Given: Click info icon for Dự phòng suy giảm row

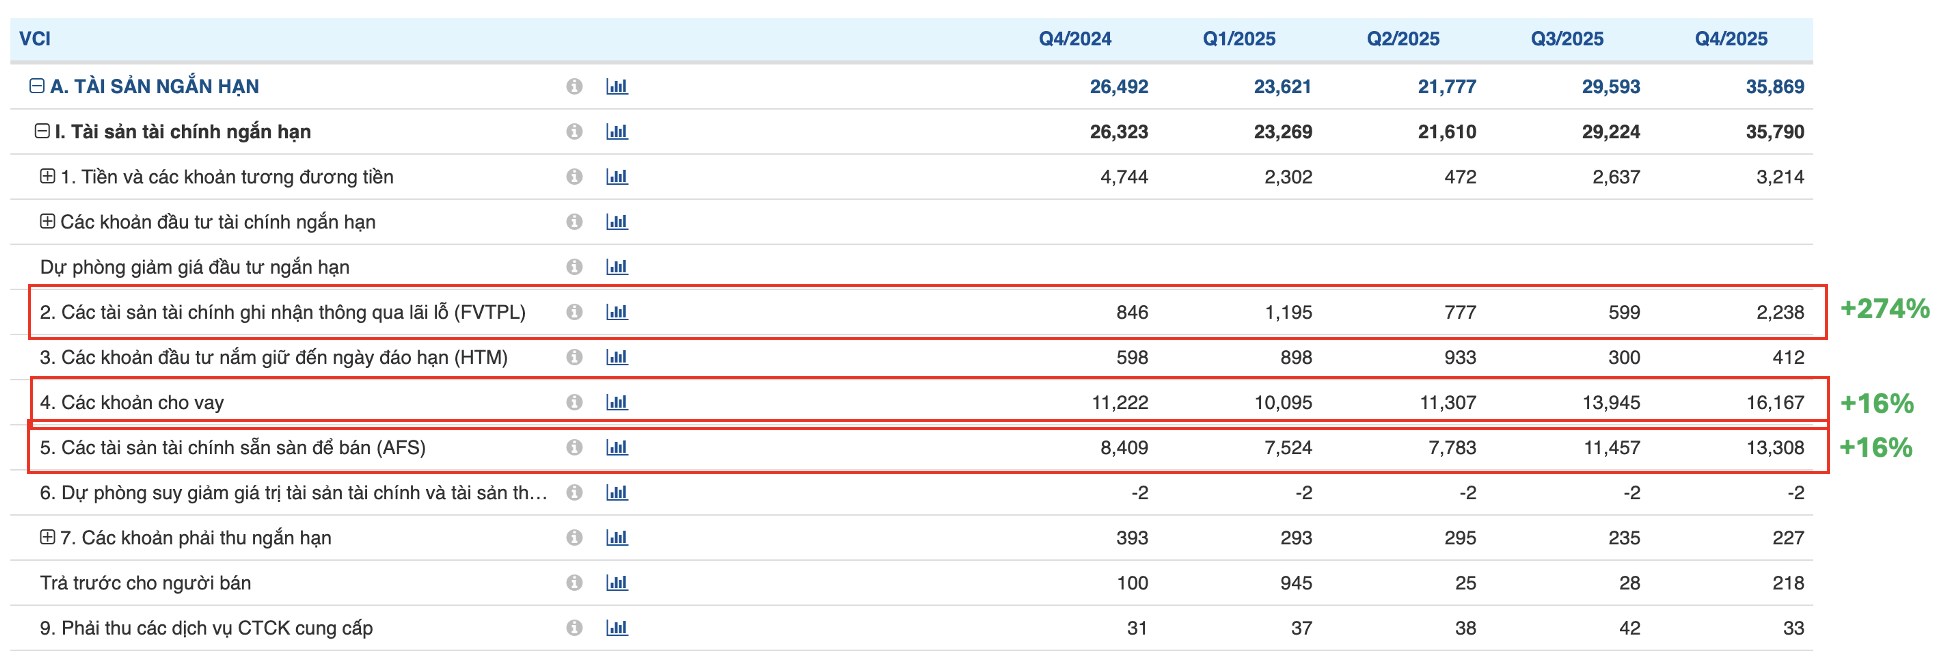Looking at the screenshot, I should tap(574, 492).
